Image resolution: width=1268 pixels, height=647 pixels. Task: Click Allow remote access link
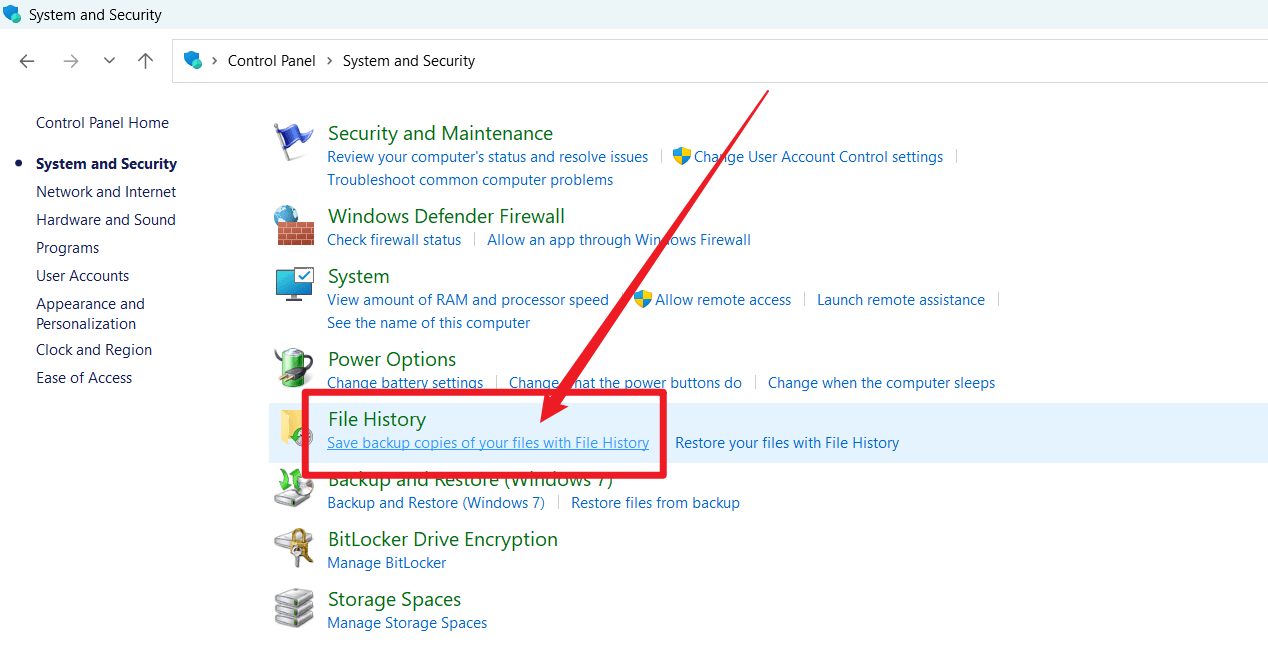pos(723,300)
